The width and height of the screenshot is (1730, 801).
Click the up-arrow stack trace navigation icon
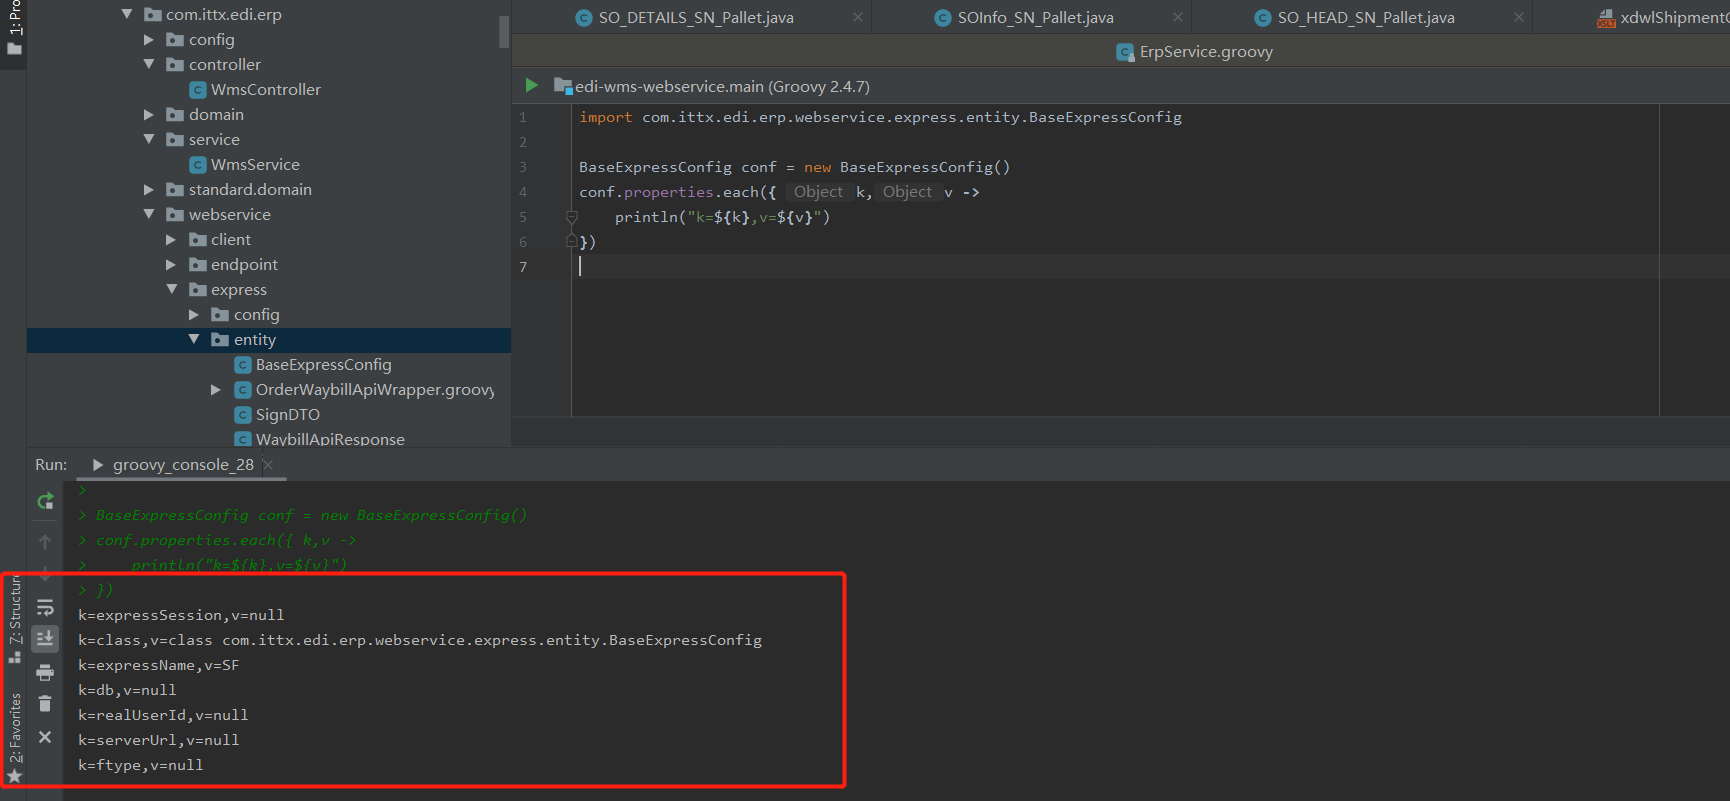[45, 541]
